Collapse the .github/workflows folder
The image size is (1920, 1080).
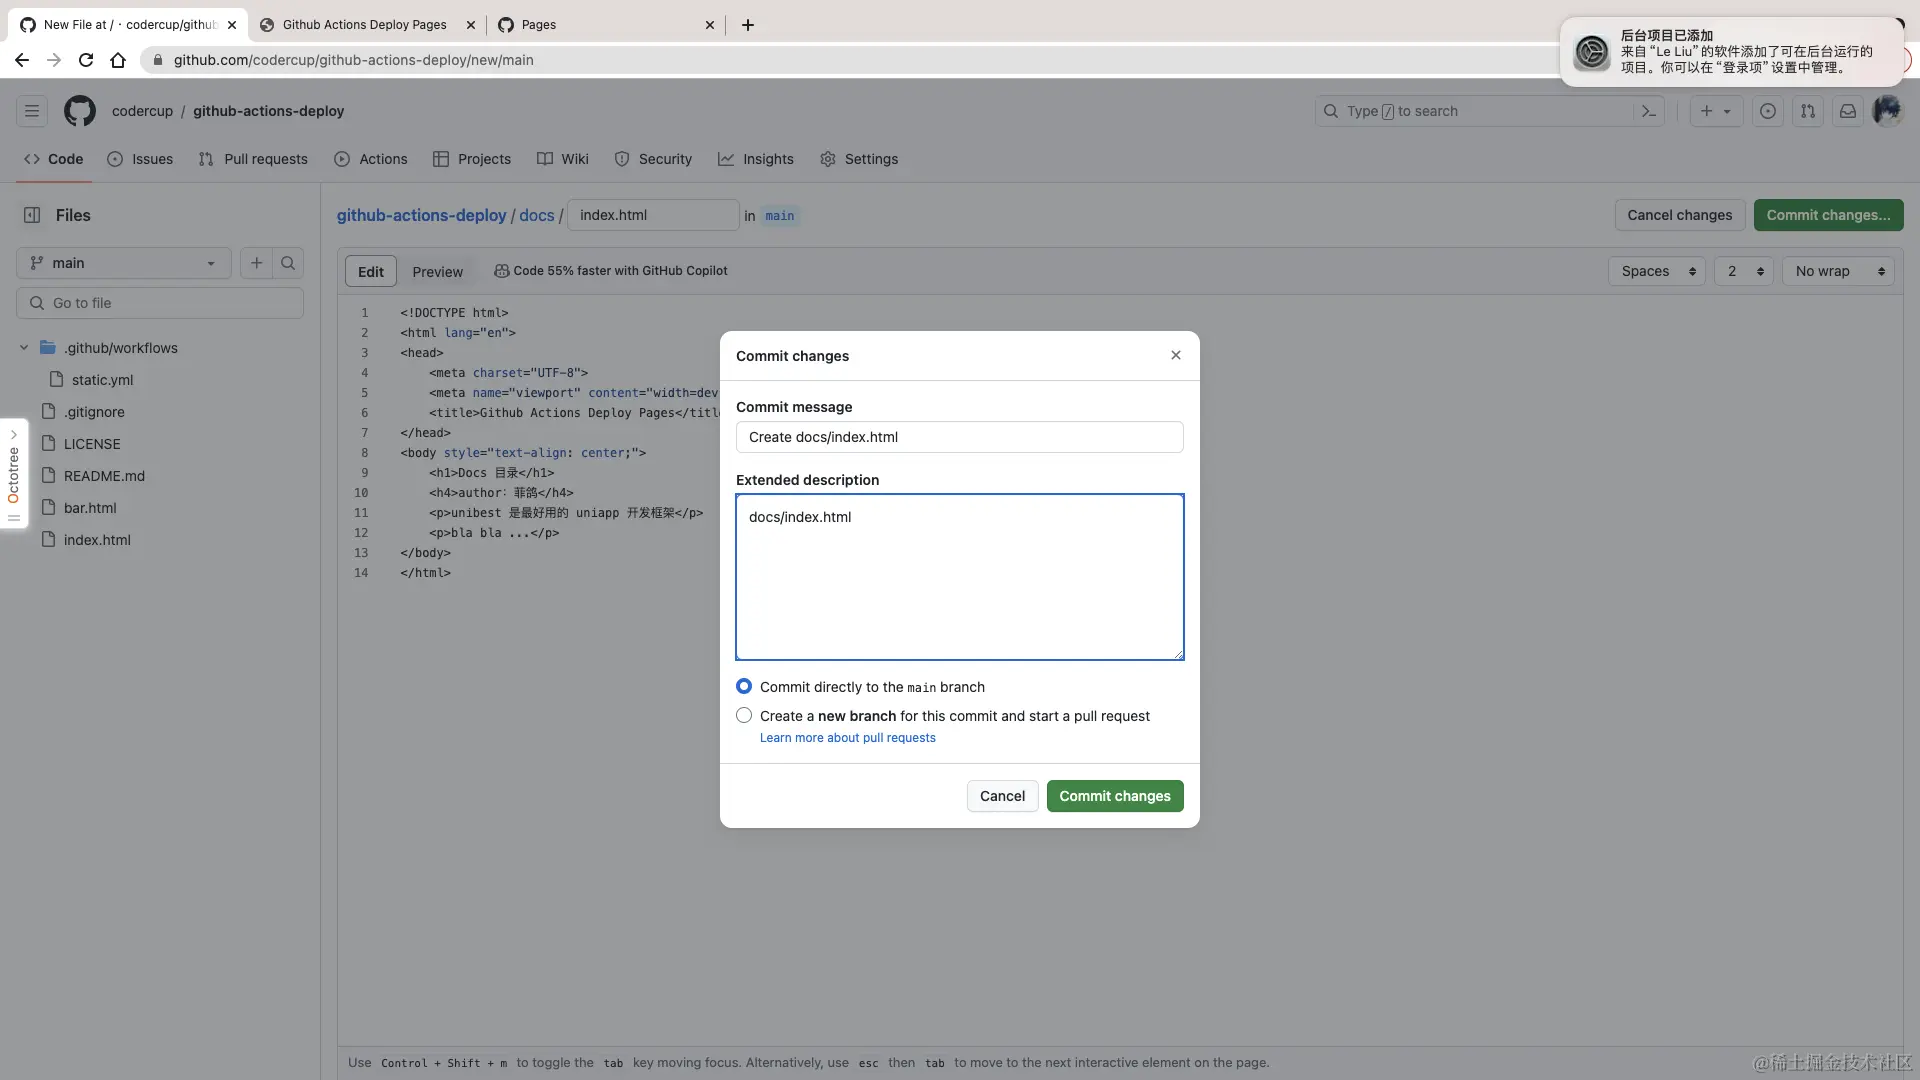pos(24,348)
